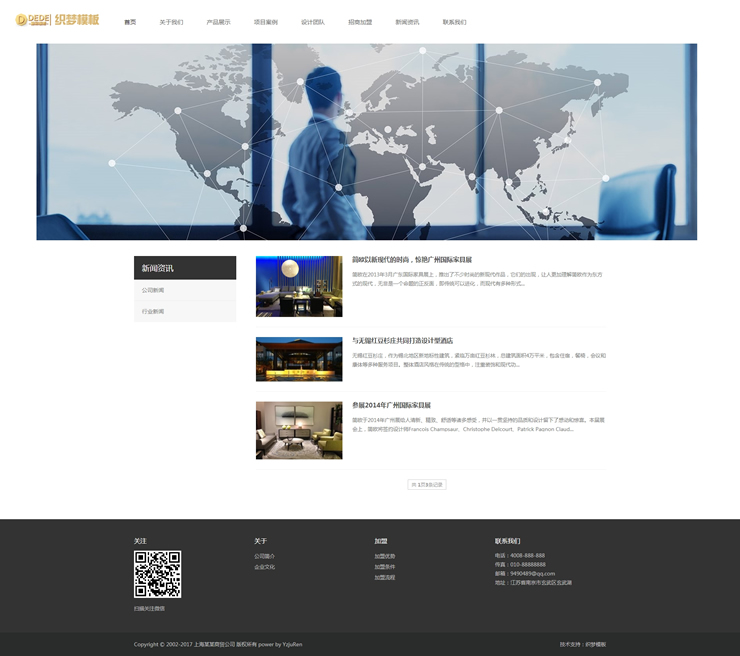Open 公司简介 footer link

[264, 556]
